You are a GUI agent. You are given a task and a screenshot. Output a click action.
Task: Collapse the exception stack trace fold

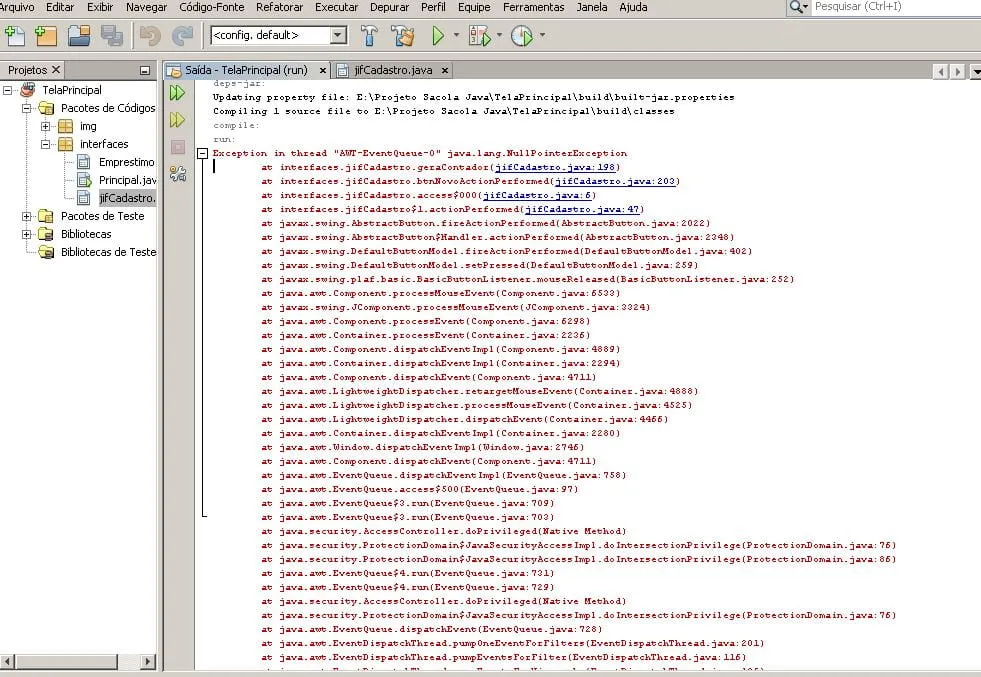point(203,153)
